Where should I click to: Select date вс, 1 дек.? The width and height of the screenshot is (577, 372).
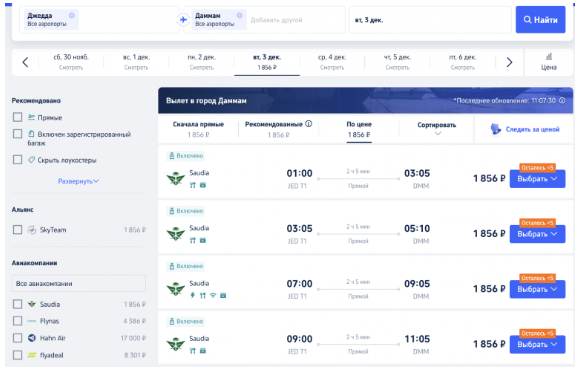[x=136, y=62]
